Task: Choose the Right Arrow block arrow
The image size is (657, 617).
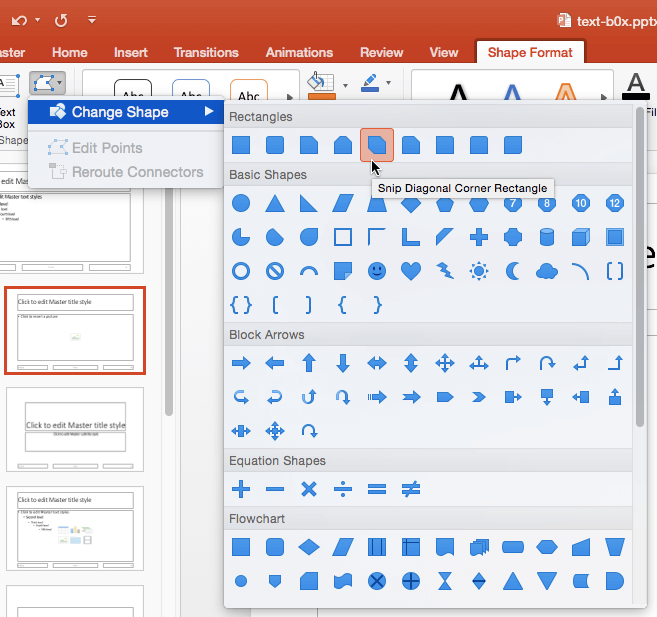Action: [241, 363]
